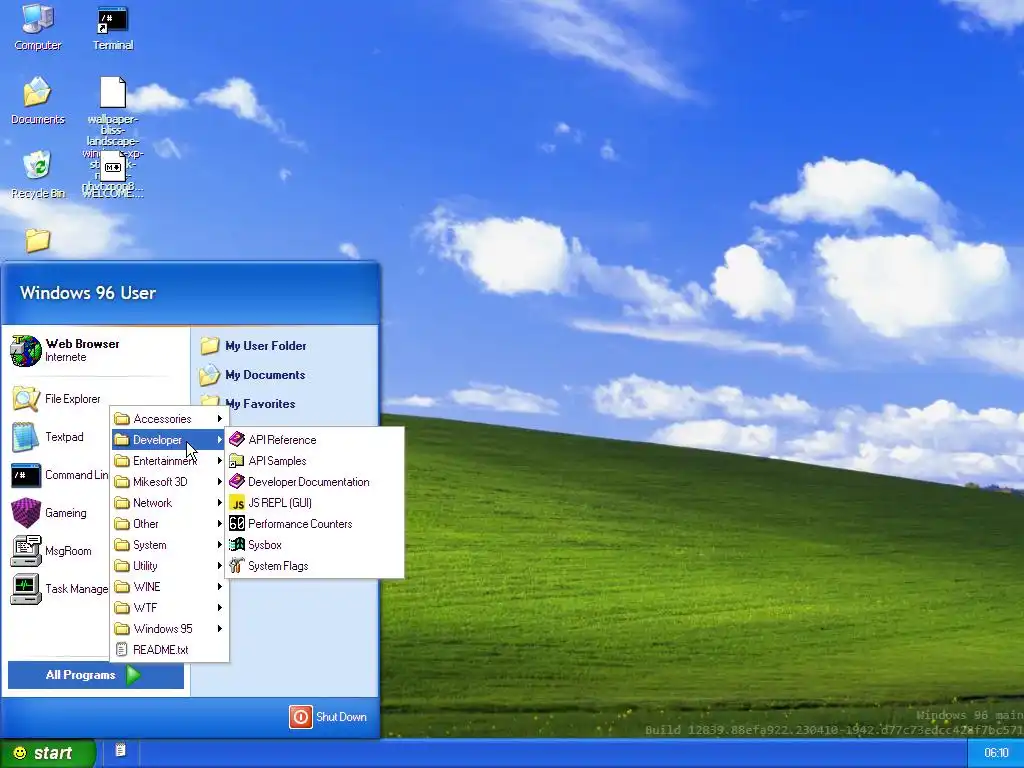Open My User Folder link
This screenshot has width=1024, height=768.
pos(266,345)
